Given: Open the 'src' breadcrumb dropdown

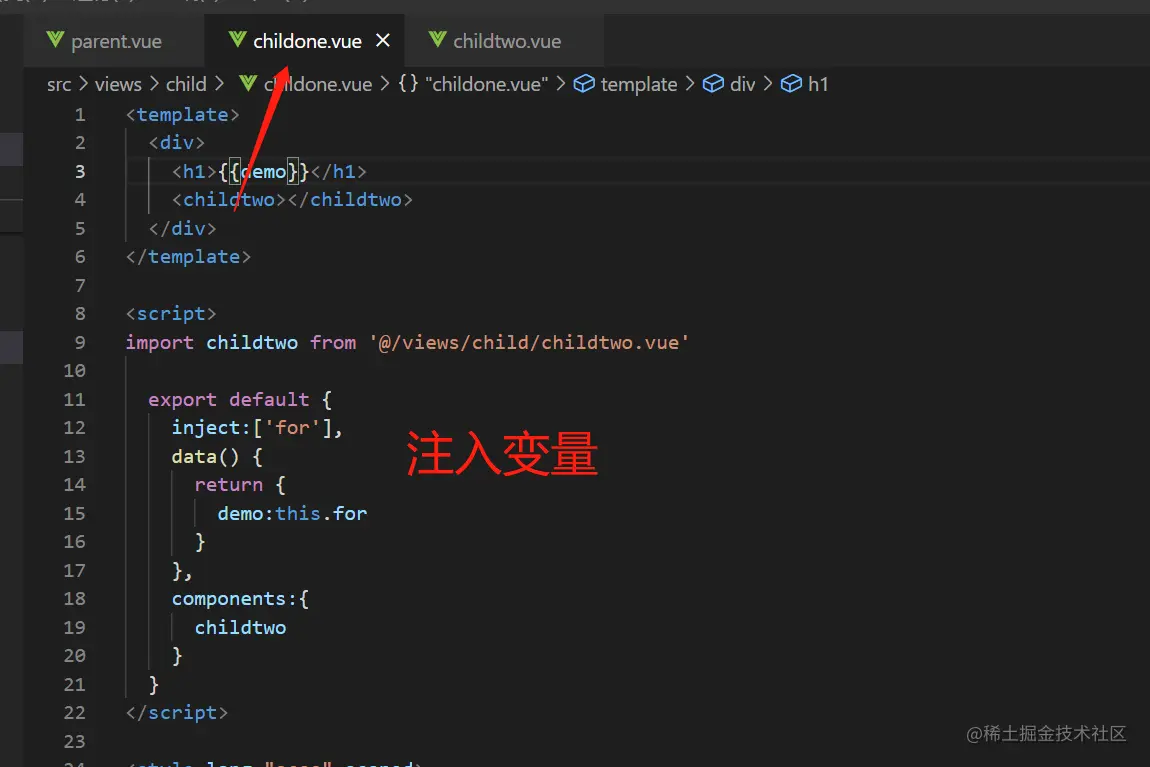Looking at the screenshot, I should (58, 84).
